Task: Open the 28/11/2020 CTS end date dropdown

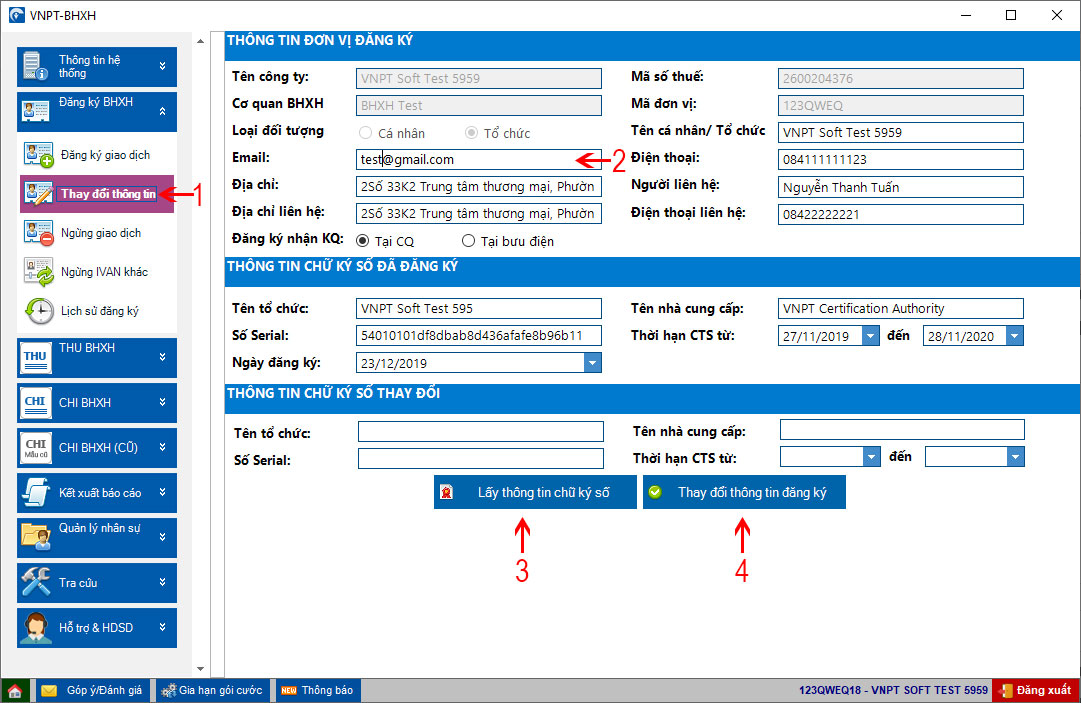Action: tap(1014, 336)
